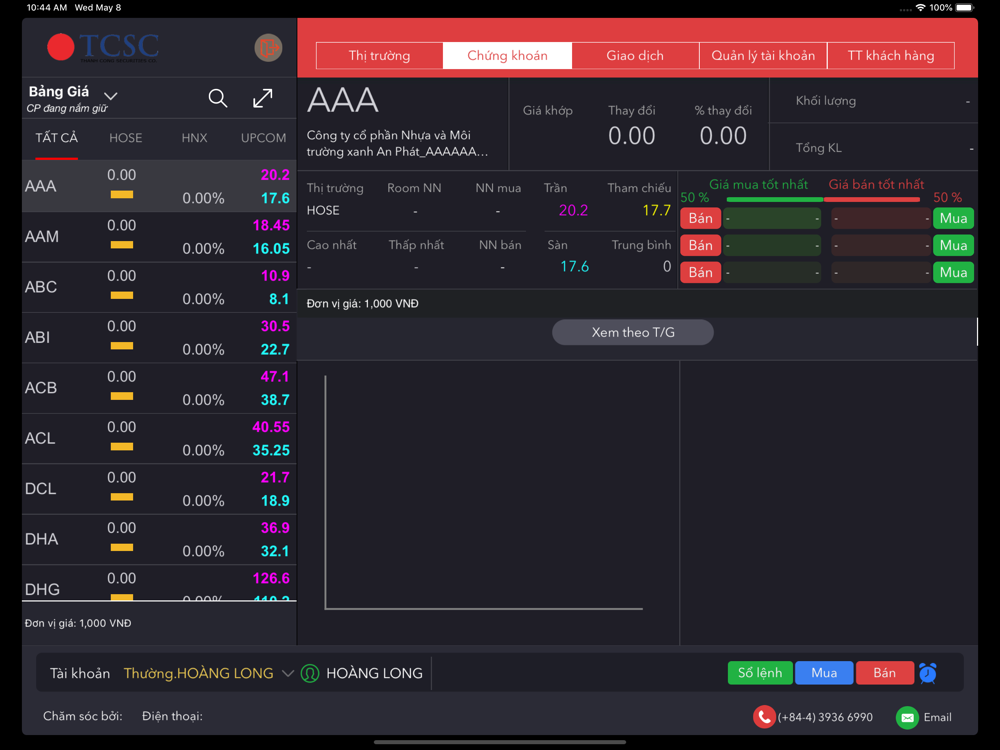Open the Thị trường tab
This screenshot has height=750, width=1000.
379,55
